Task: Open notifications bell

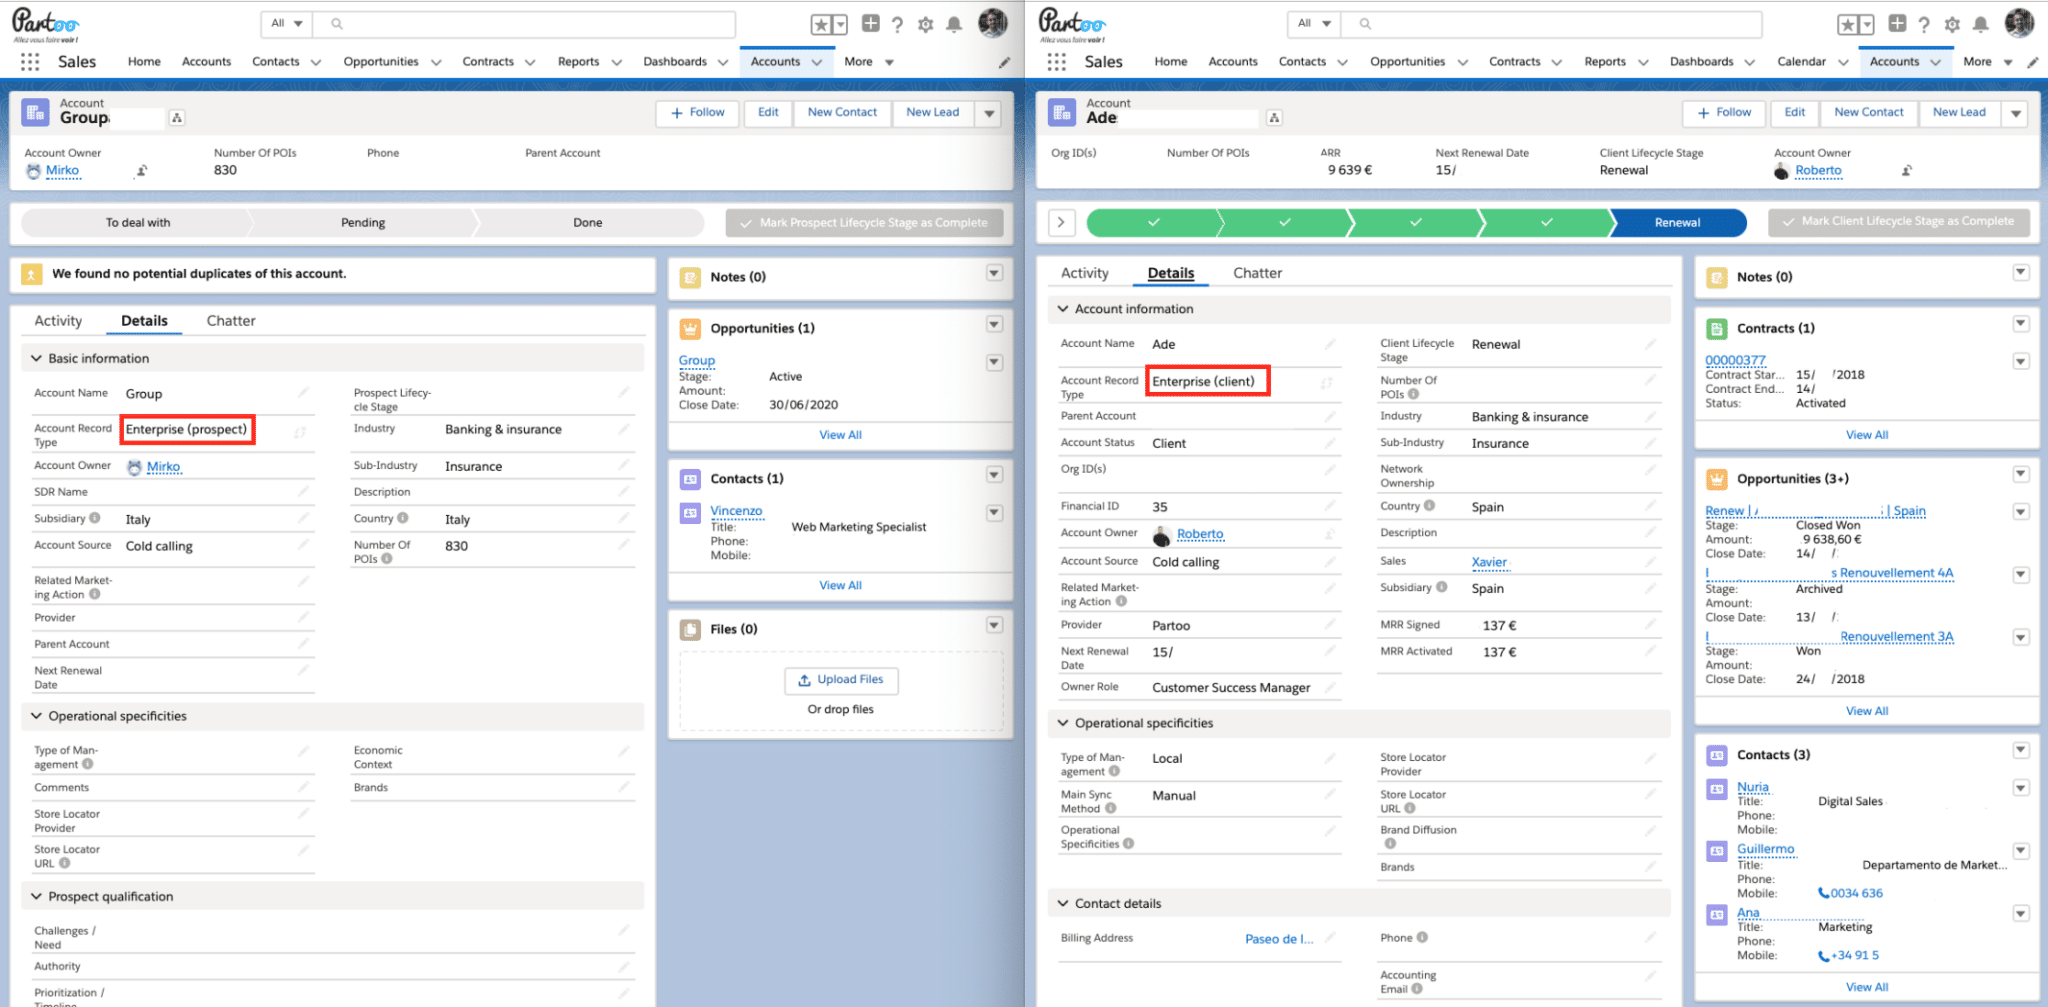Action: tap(954, 24)
